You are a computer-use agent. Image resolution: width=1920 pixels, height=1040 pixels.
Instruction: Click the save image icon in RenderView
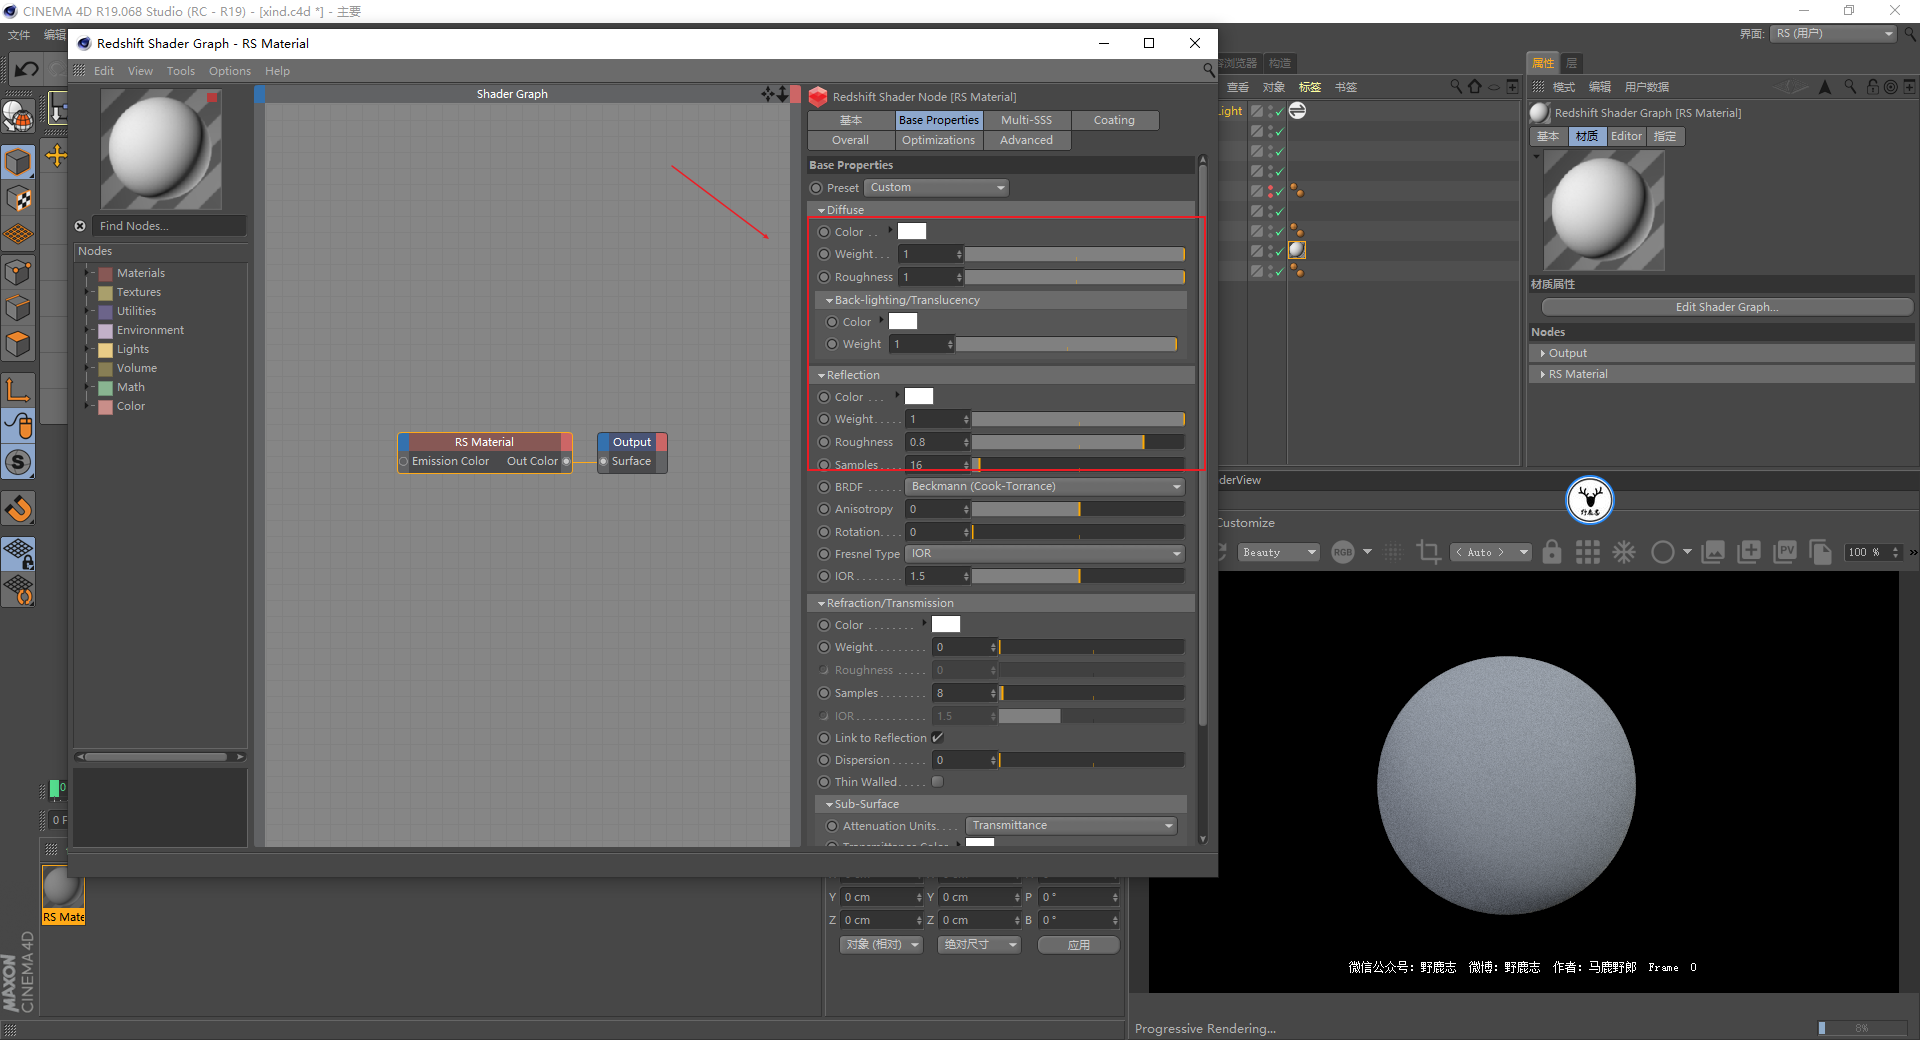coord(1713,552)
